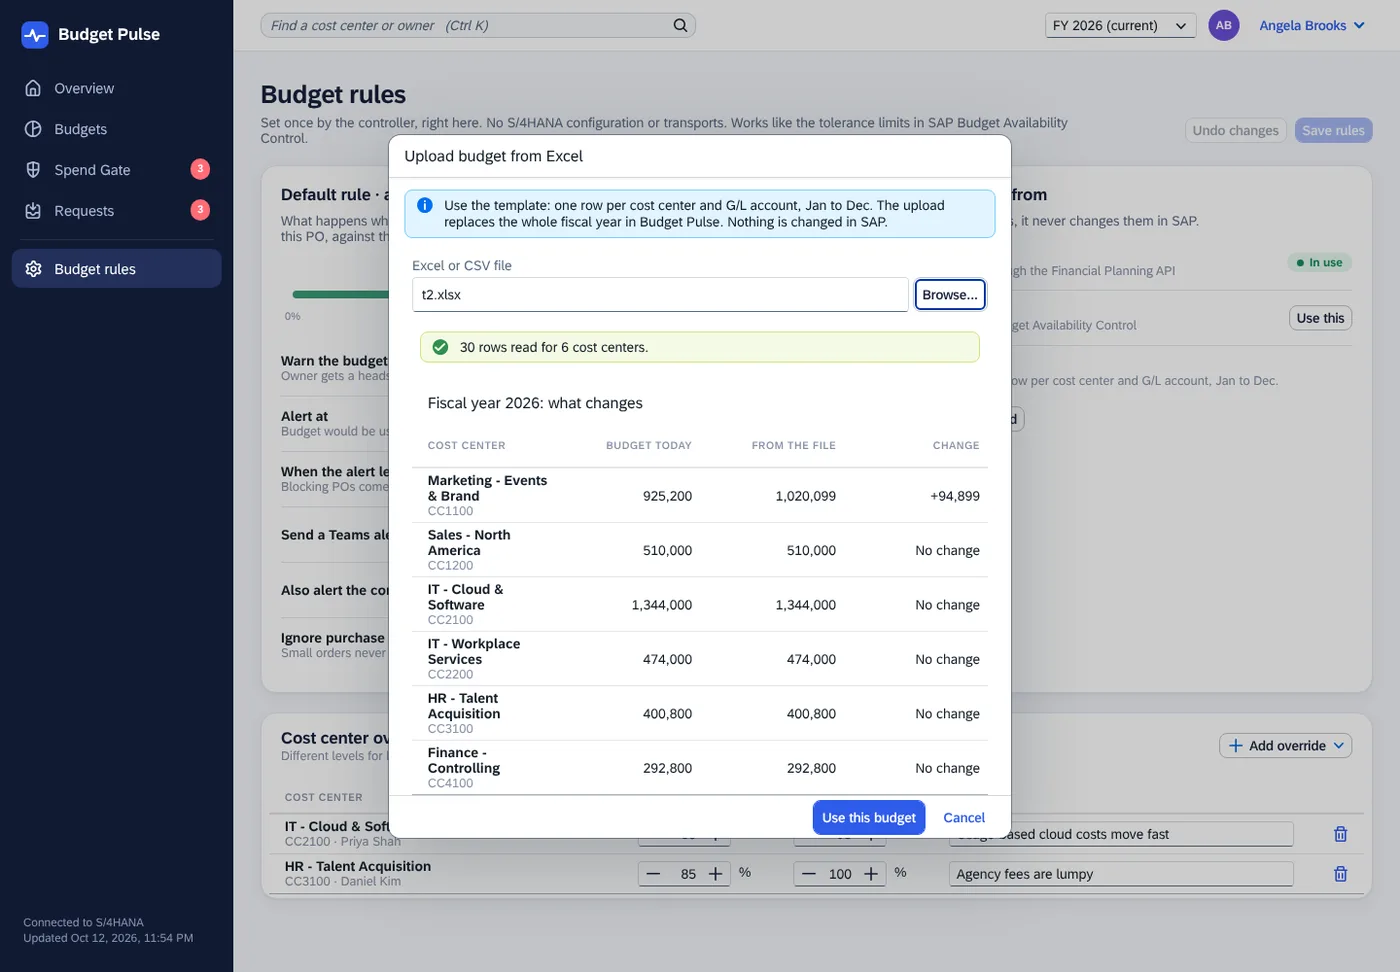
Task: Confirm with Use this budget
Action: click(869, 818)
